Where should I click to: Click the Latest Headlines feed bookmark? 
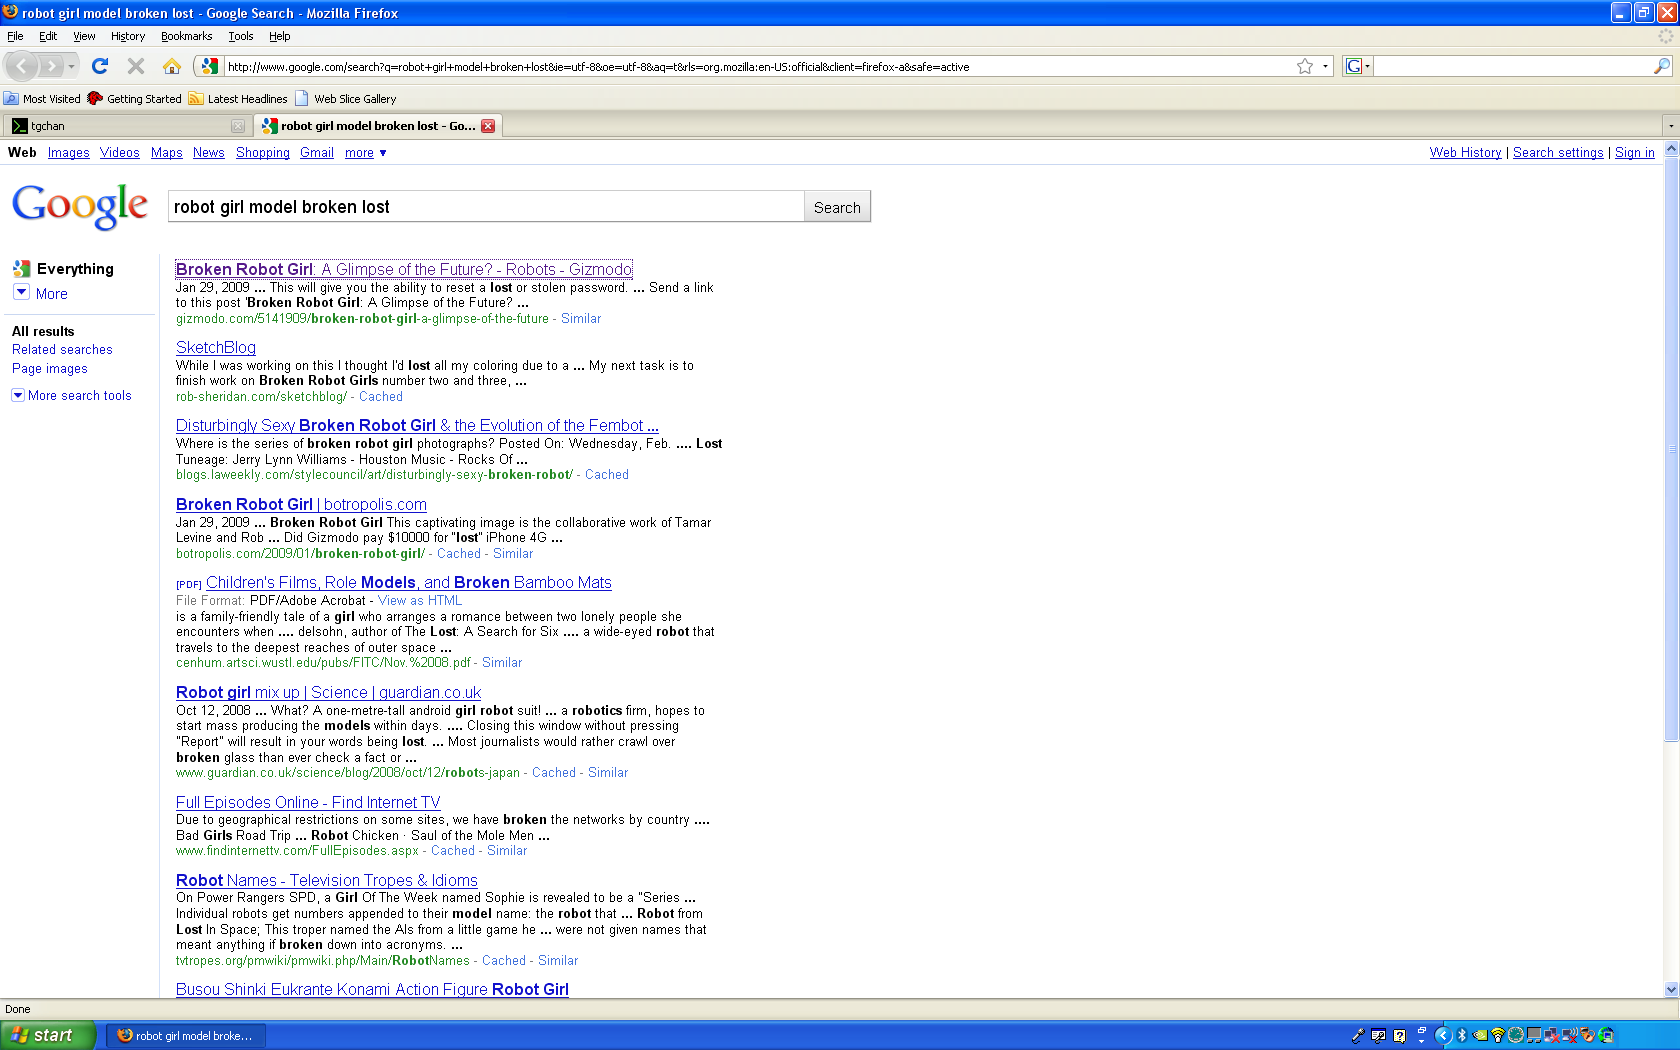pyautogui.click(x=238, y=99)
